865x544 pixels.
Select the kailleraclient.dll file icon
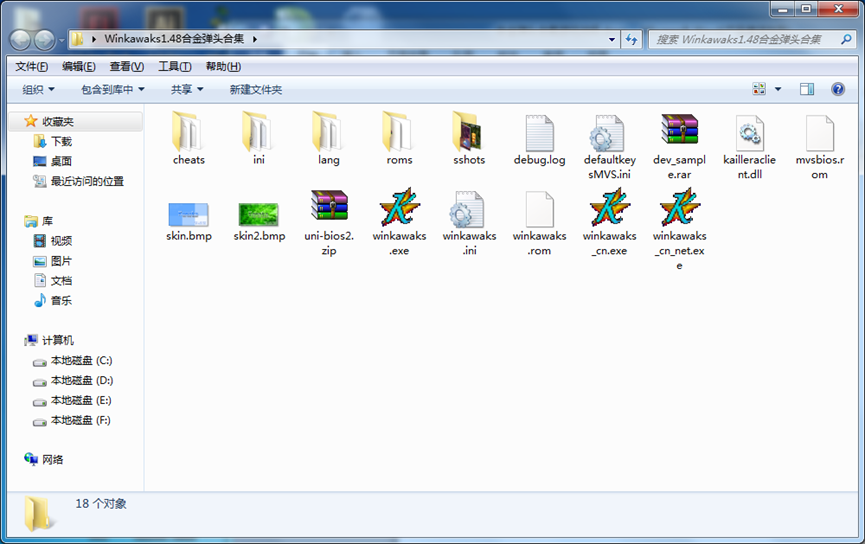tap(749, 134)
